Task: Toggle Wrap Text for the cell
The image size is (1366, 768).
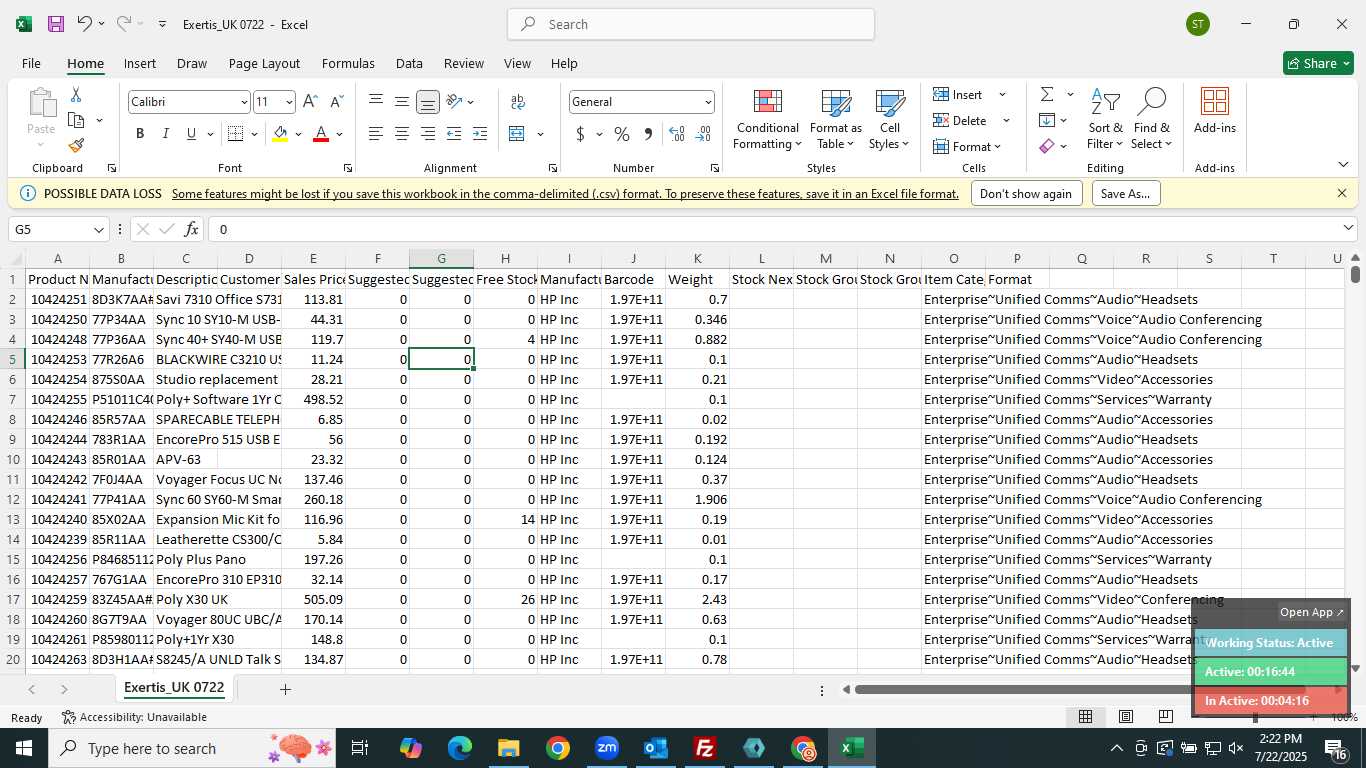Action: (x=518, y=101)
